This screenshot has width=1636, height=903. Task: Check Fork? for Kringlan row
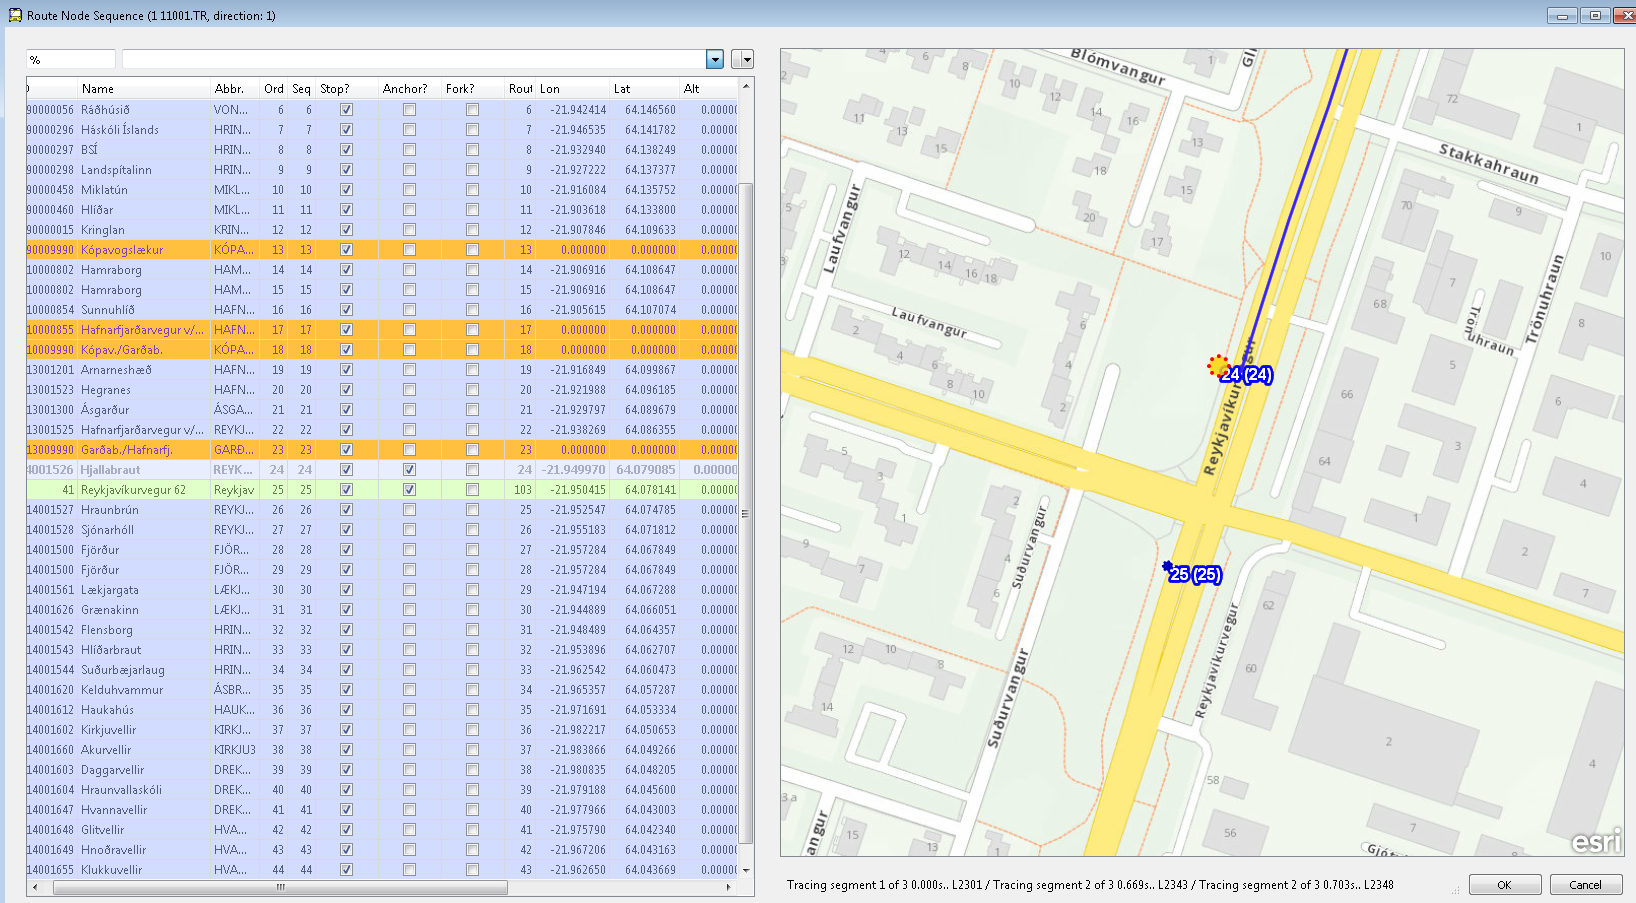472,230
